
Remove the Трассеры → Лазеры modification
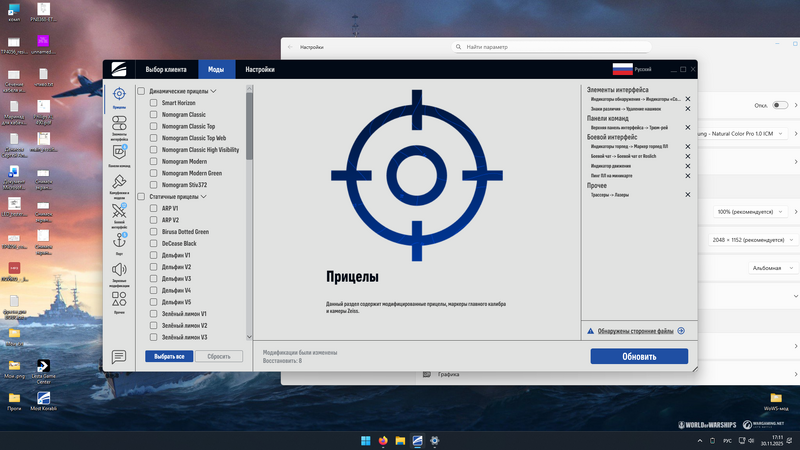click(x=687, y=195)
